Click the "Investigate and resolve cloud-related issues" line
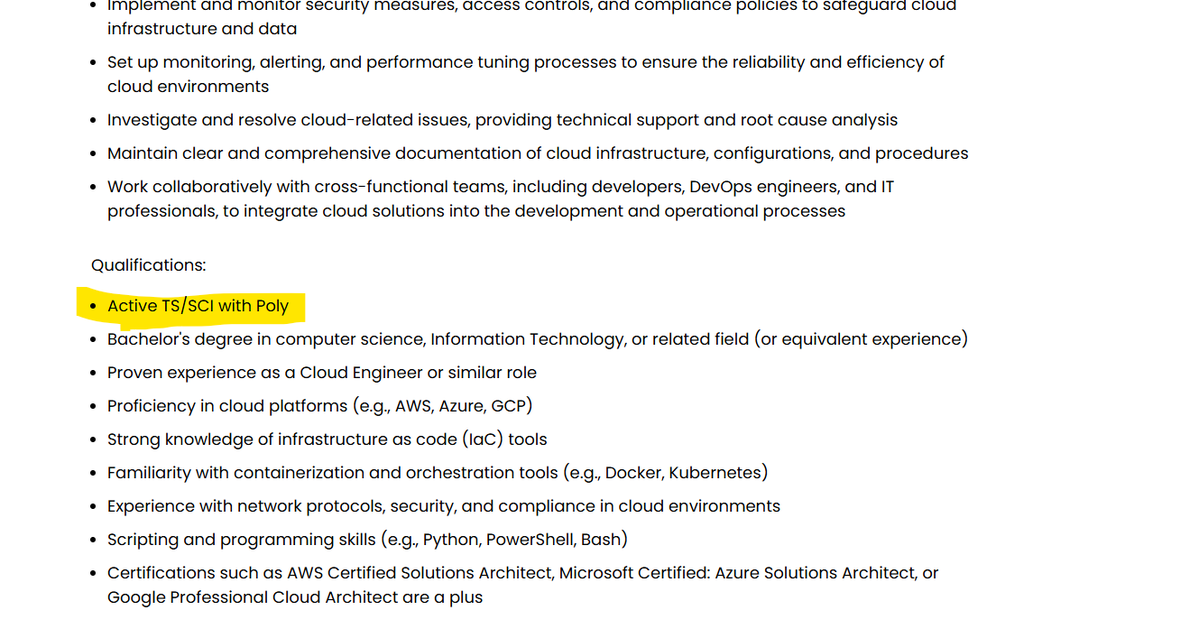The image size is (1199, 638). click(x=502, y=120)
